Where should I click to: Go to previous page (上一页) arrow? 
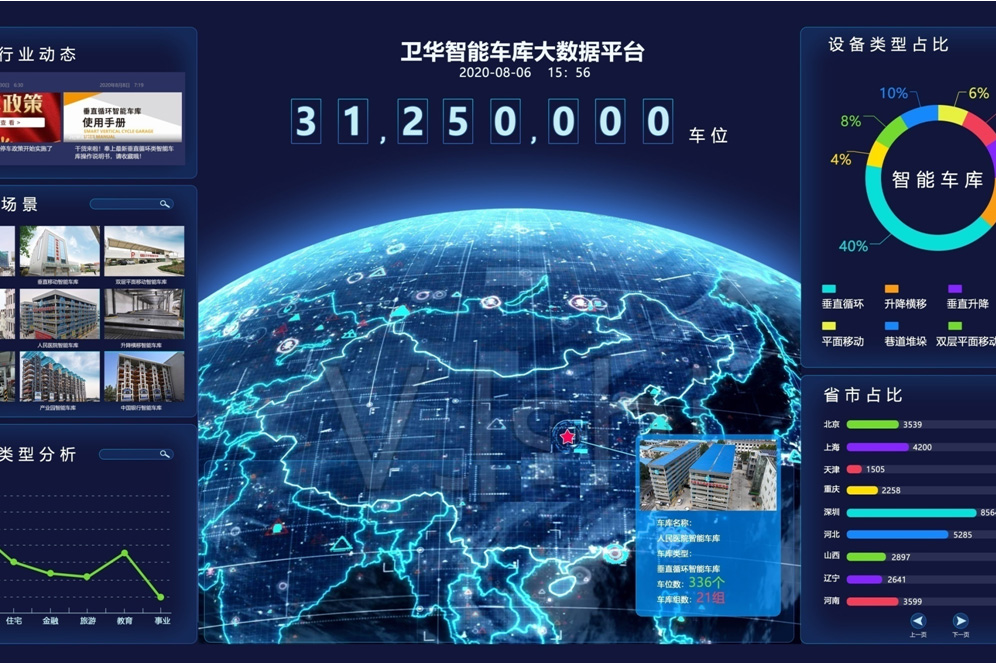pyautogui.click(x=918, y=621)
